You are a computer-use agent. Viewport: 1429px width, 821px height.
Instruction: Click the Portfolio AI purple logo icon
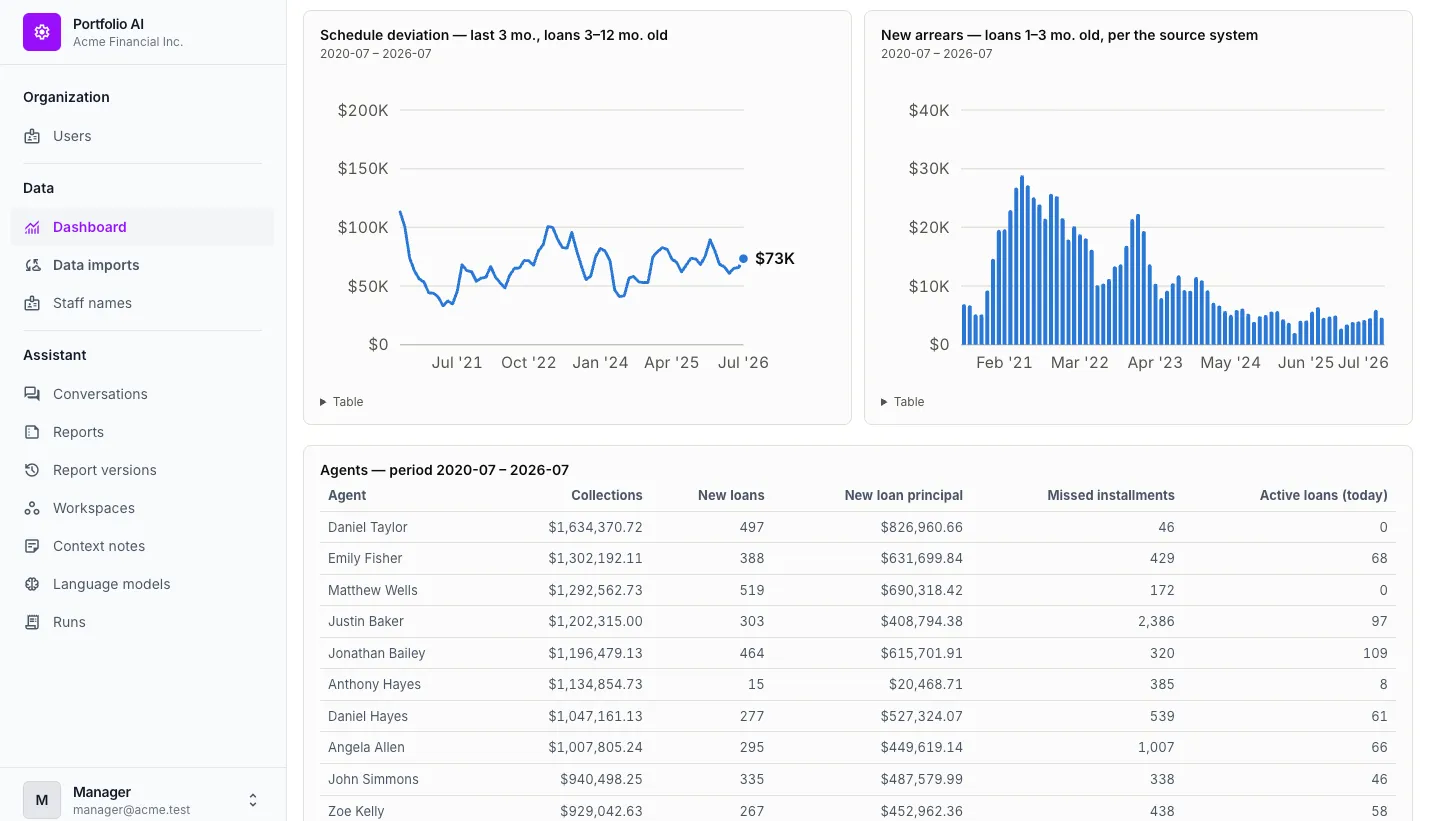(x=42, y=32)
